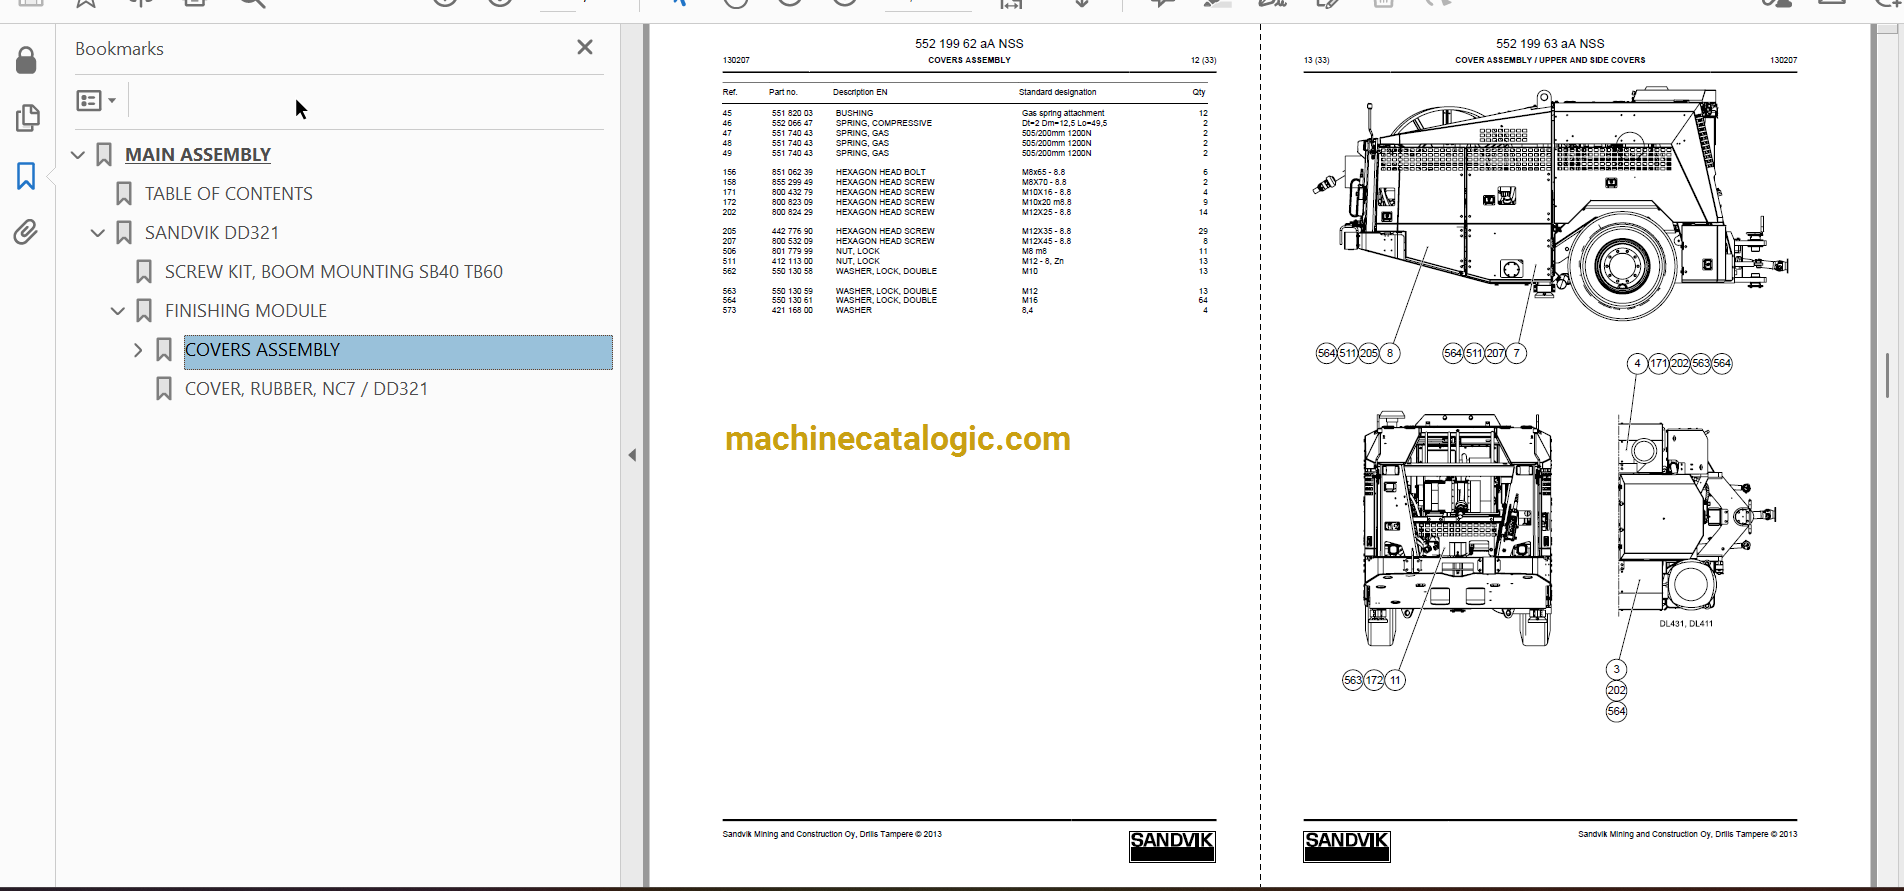Click the SANDVIK logo on the left page
The height and width of the screenshot is (891, 1904).
click(1172, 846)
